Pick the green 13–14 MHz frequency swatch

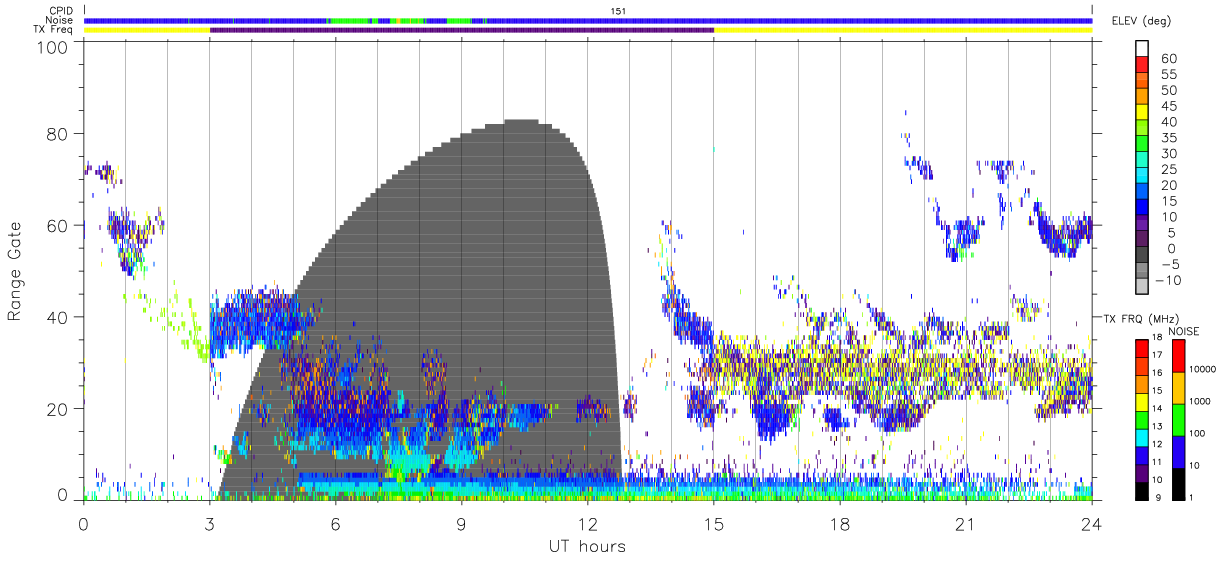[1140, 419]
